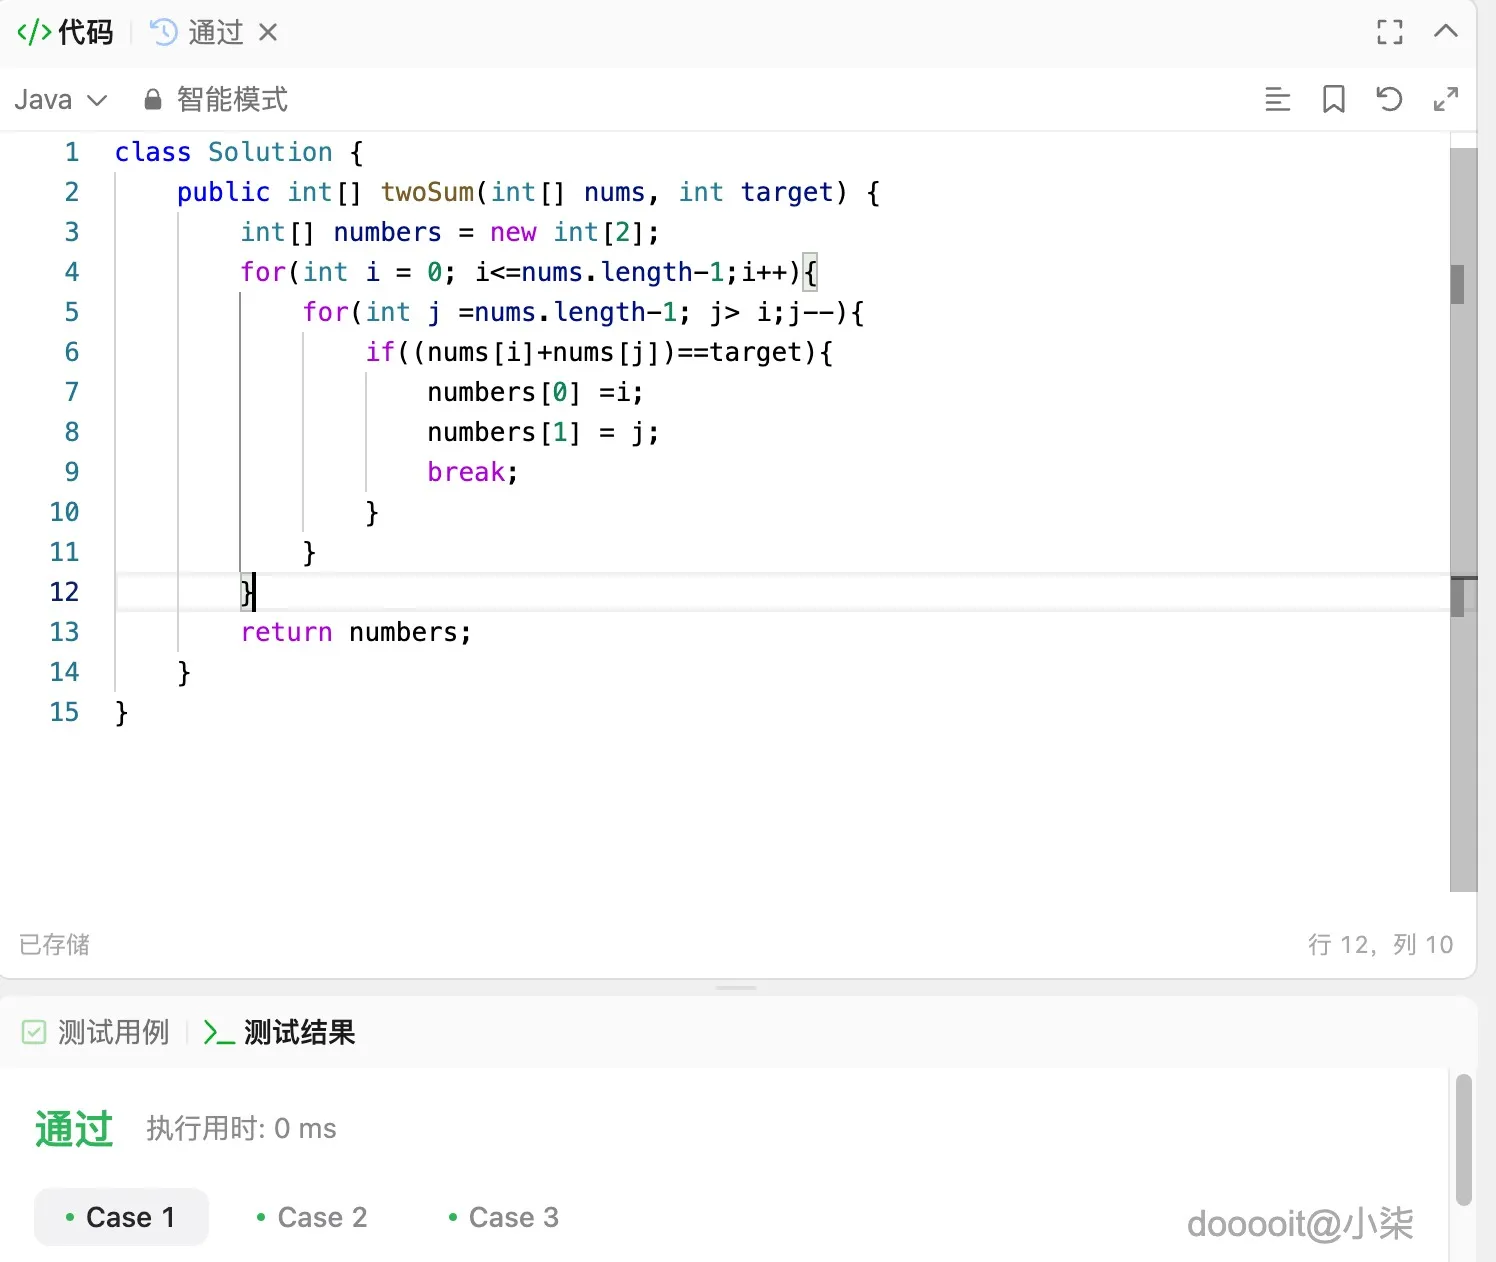Viewport: 1496px width, 1262px height.
Task: Click line number 15 in gutter
Action: coord(64,712)
